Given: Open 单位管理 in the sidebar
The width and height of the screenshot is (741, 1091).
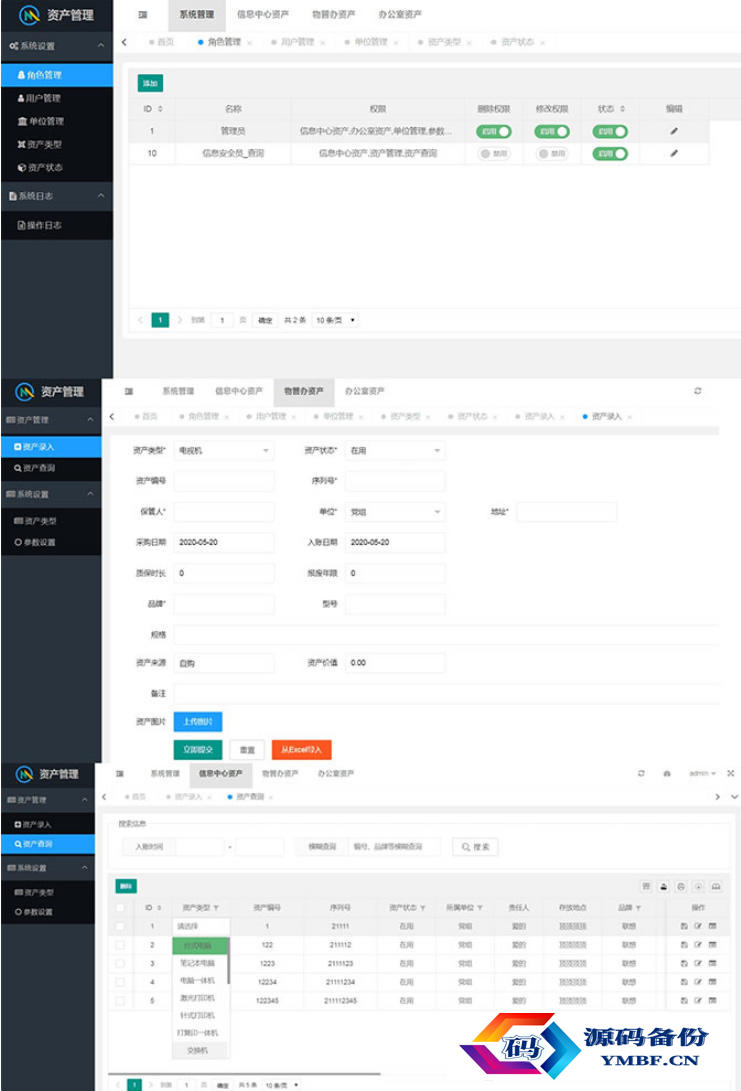Looking at the screenshot, I should [x=56, y=121].
